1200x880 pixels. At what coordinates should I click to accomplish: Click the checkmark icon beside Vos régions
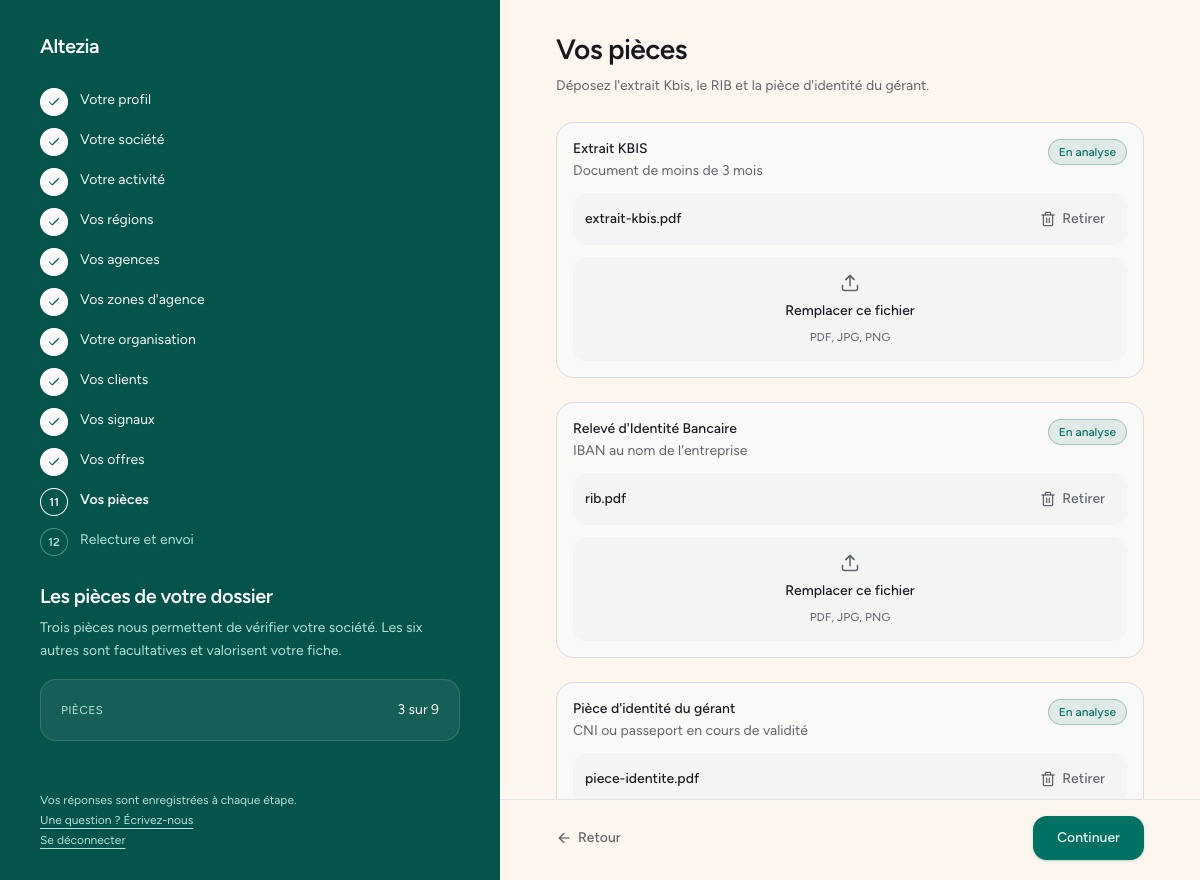pyautogui.click(x=54, y=222)
